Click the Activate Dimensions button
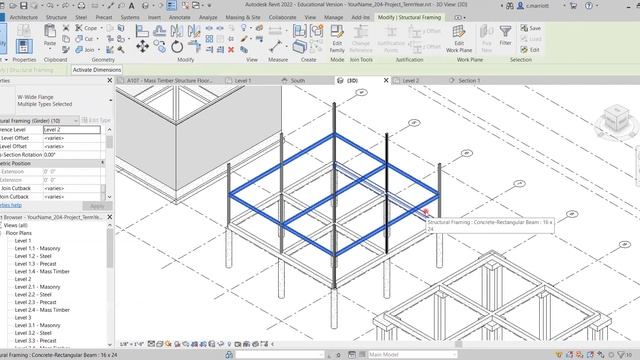The height and width of the screenshot is (360, 640). coord(97,70)
